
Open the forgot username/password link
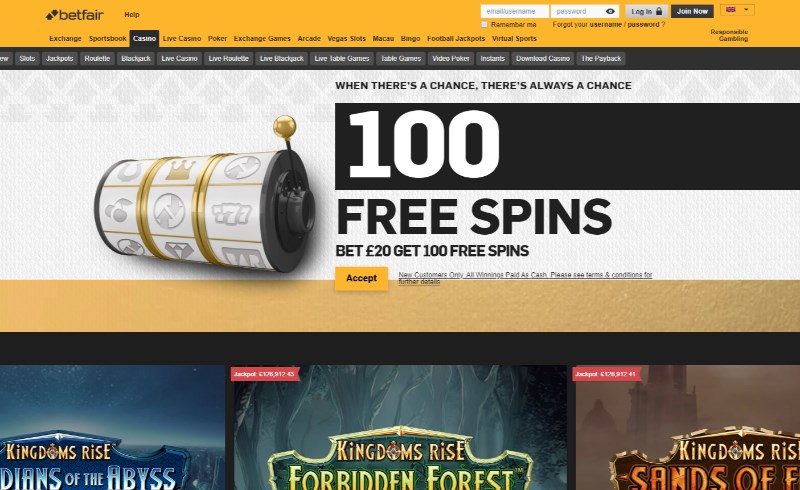click(609, 24)
